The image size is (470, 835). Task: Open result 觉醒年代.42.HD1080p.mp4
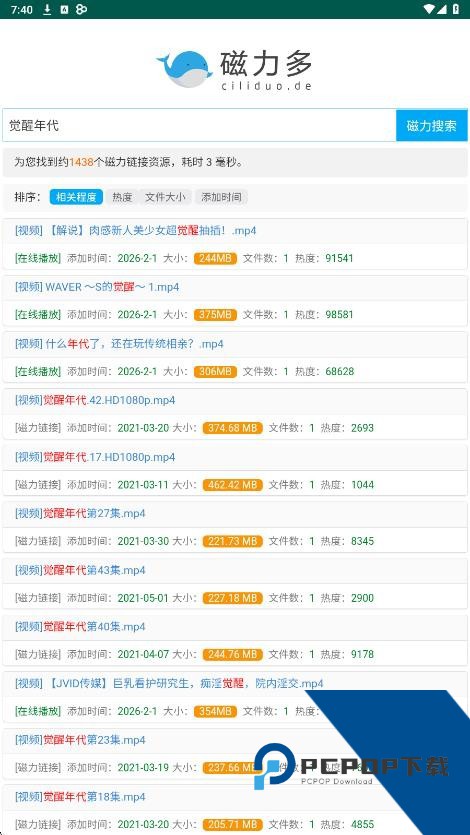point(95,400)
